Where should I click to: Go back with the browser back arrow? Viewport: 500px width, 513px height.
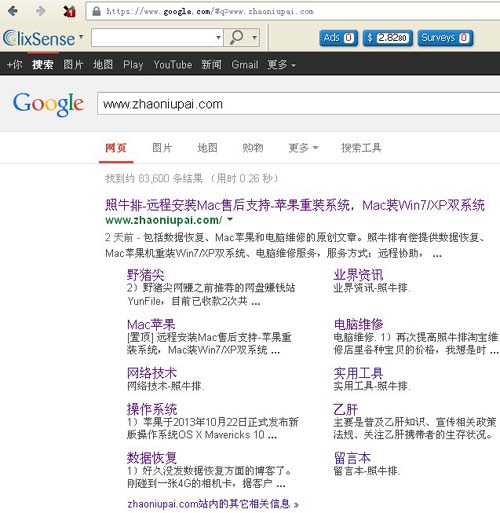coord(12,11)
